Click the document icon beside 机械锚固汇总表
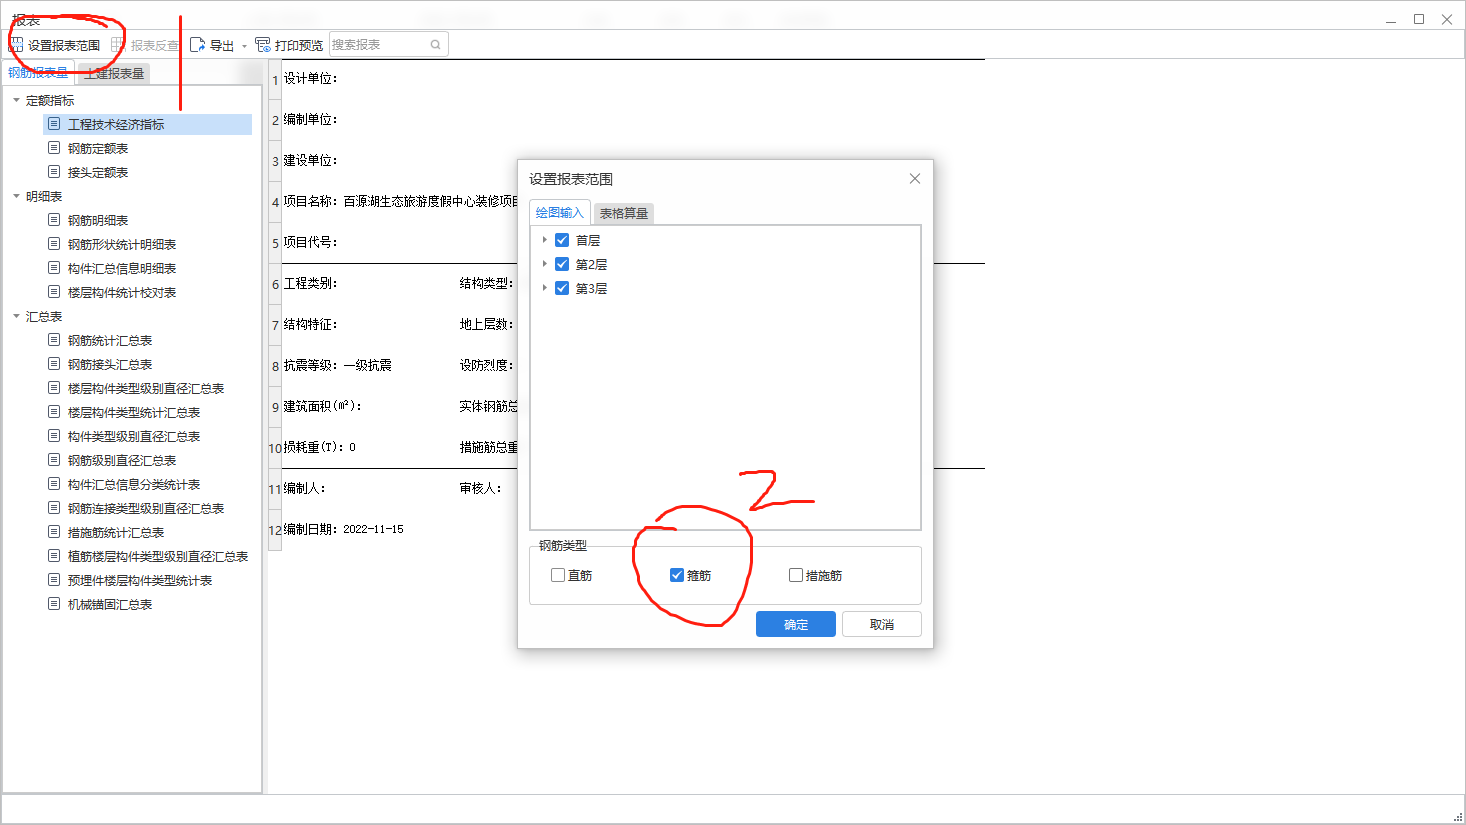 coord(54,604)
